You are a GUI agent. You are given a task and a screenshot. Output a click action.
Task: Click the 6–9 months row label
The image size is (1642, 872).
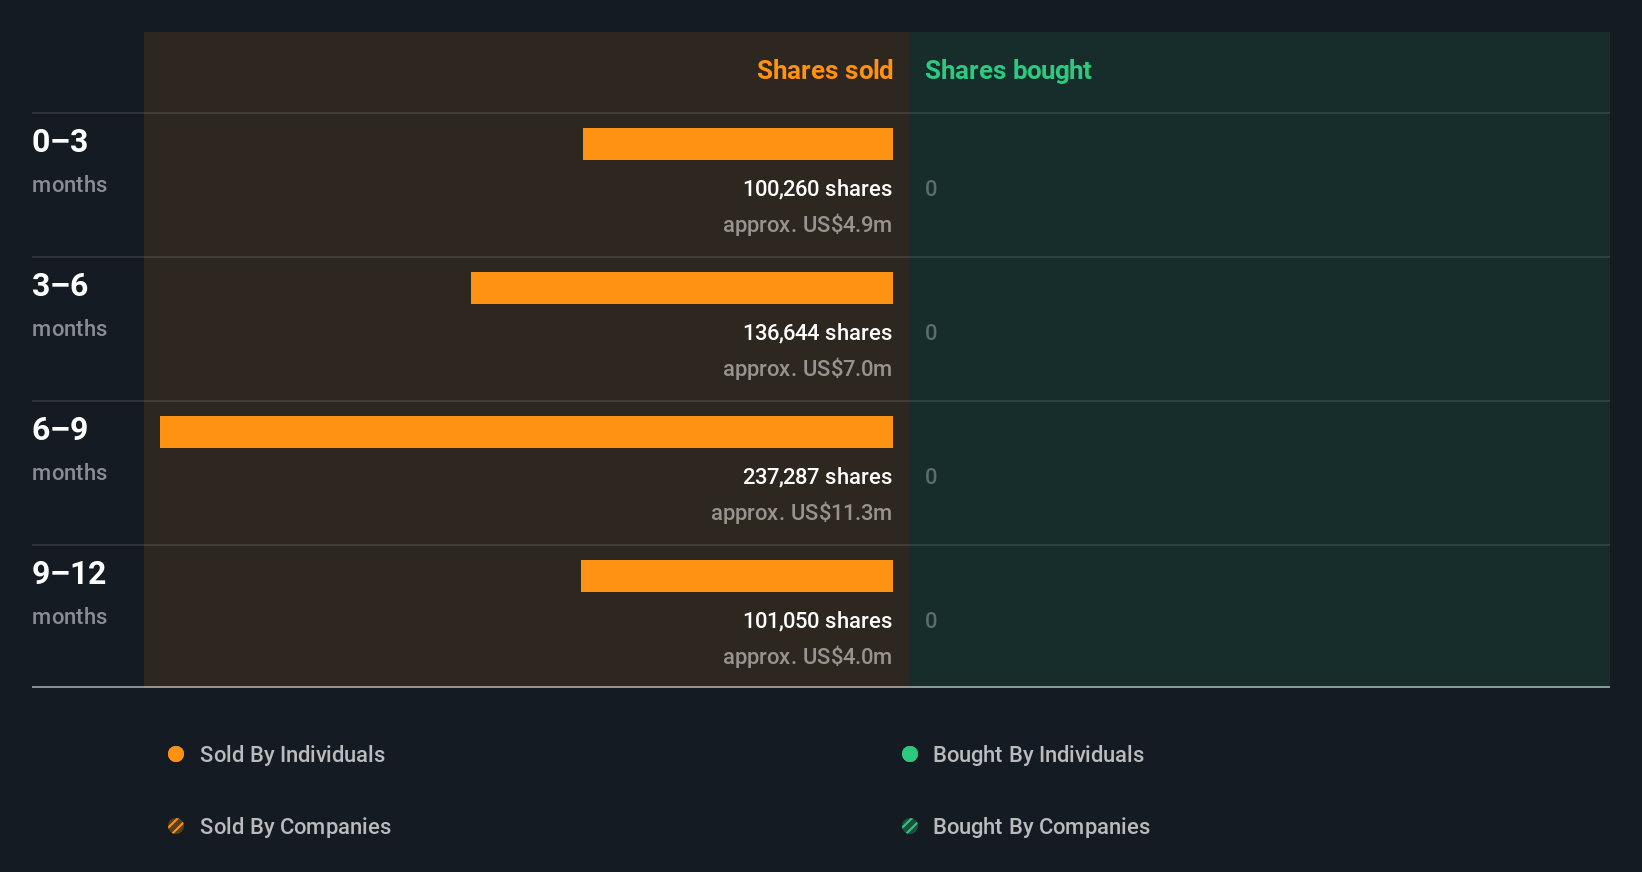pos(69,449)
